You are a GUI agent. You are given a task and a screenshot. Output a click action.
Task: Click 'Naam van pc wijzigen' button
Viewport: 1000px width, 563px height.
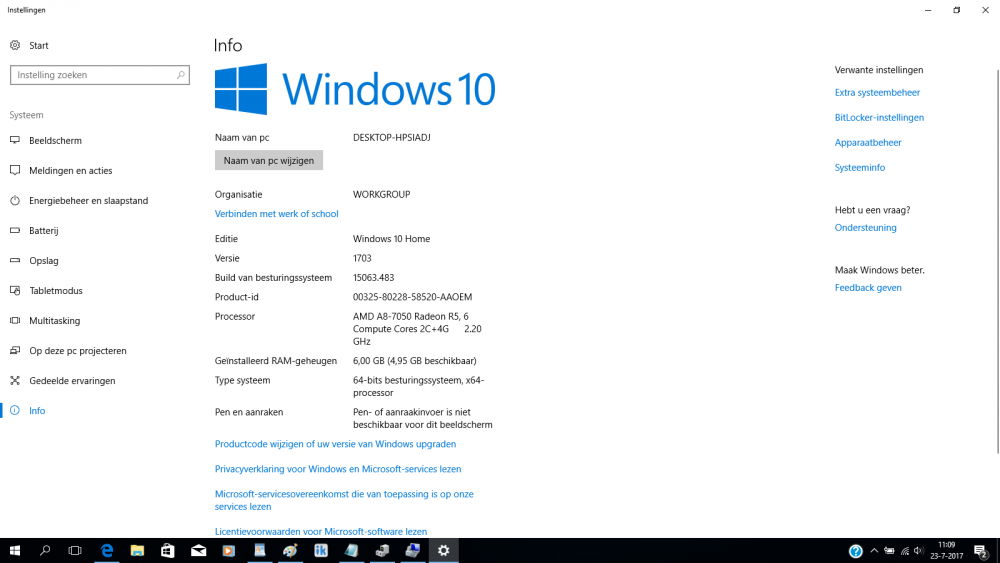268,160
